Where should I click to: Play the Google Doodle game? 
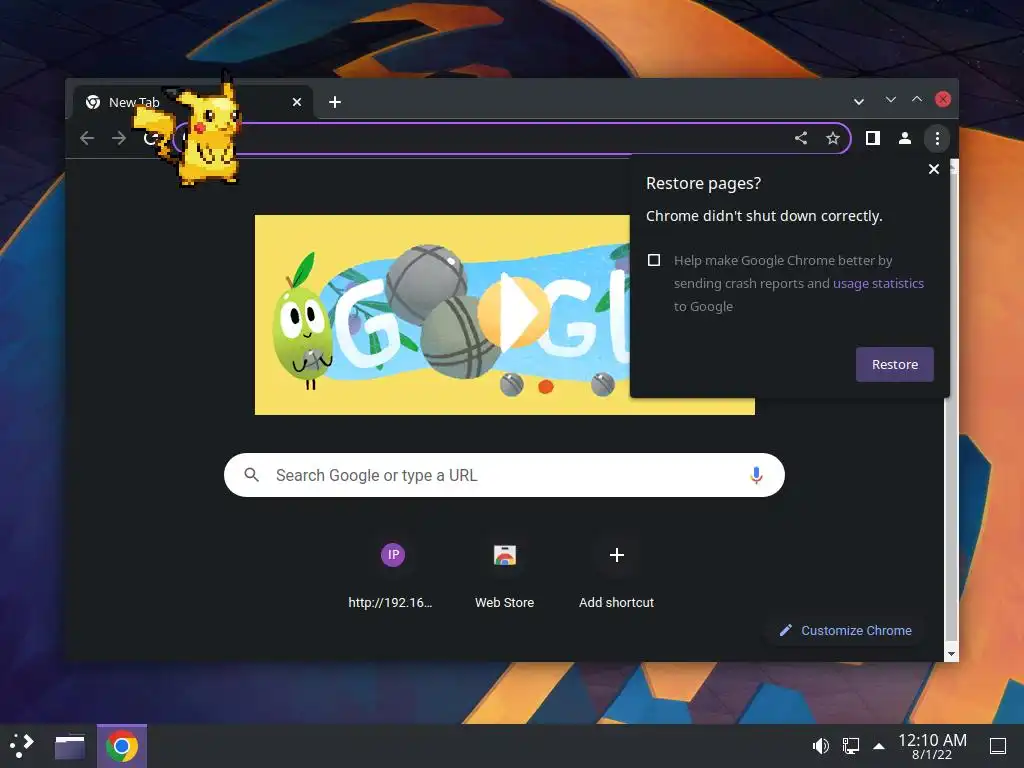(x=514, y=313)
